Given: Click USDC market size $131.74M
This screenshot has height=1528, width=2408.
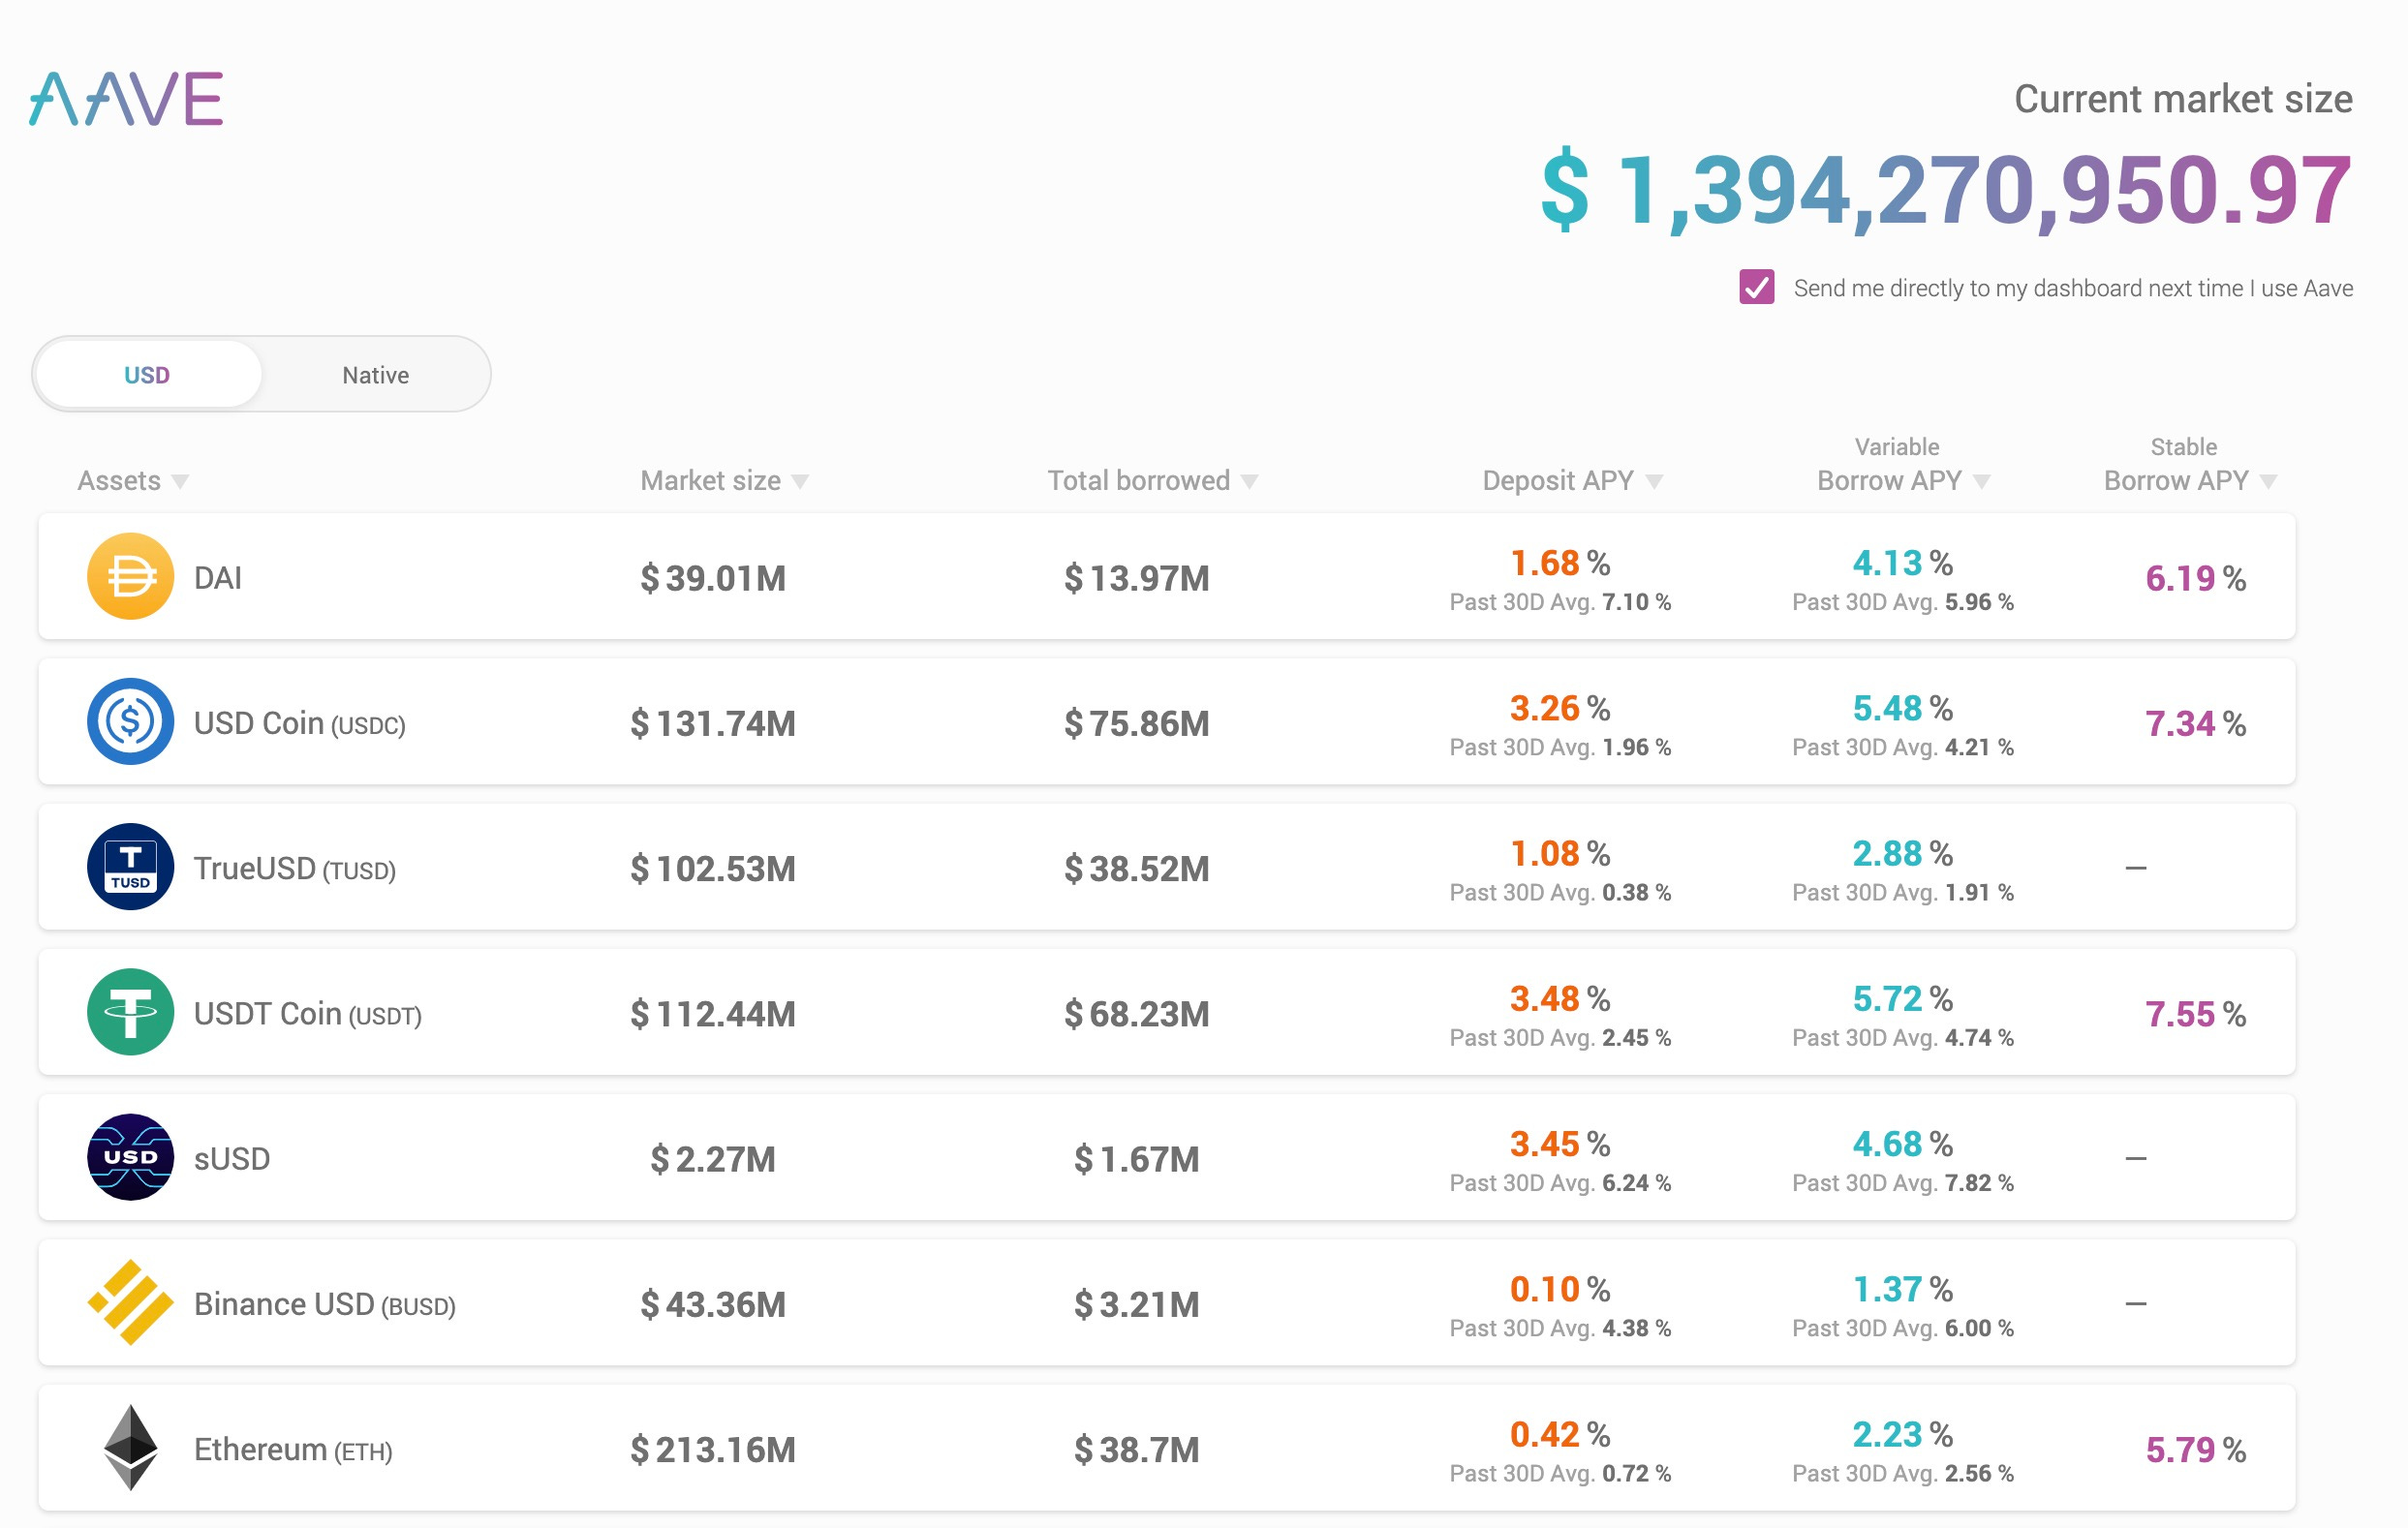Looking at the screenshot, I should tap(713, 723).
